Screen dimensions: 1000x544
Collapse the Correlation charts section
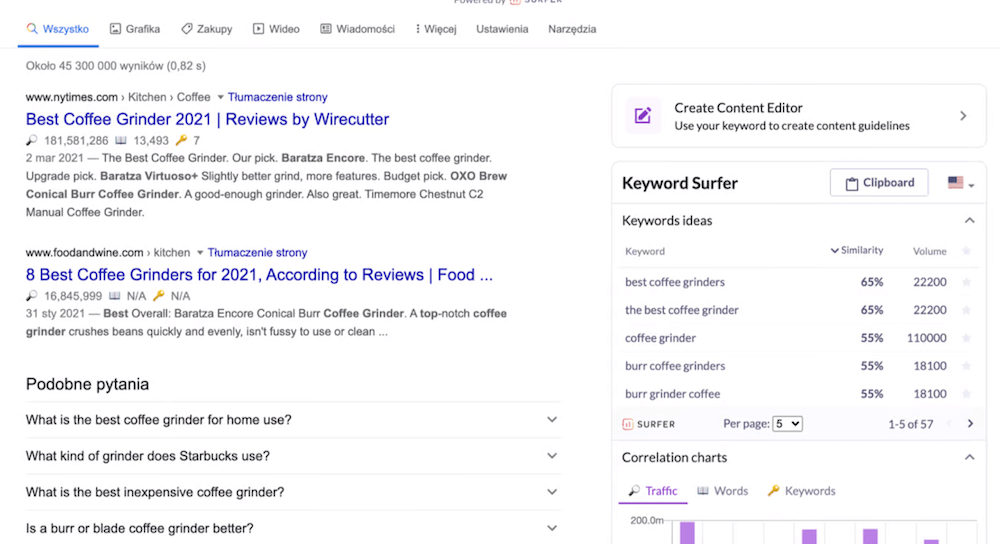click(x=969, y=458)
